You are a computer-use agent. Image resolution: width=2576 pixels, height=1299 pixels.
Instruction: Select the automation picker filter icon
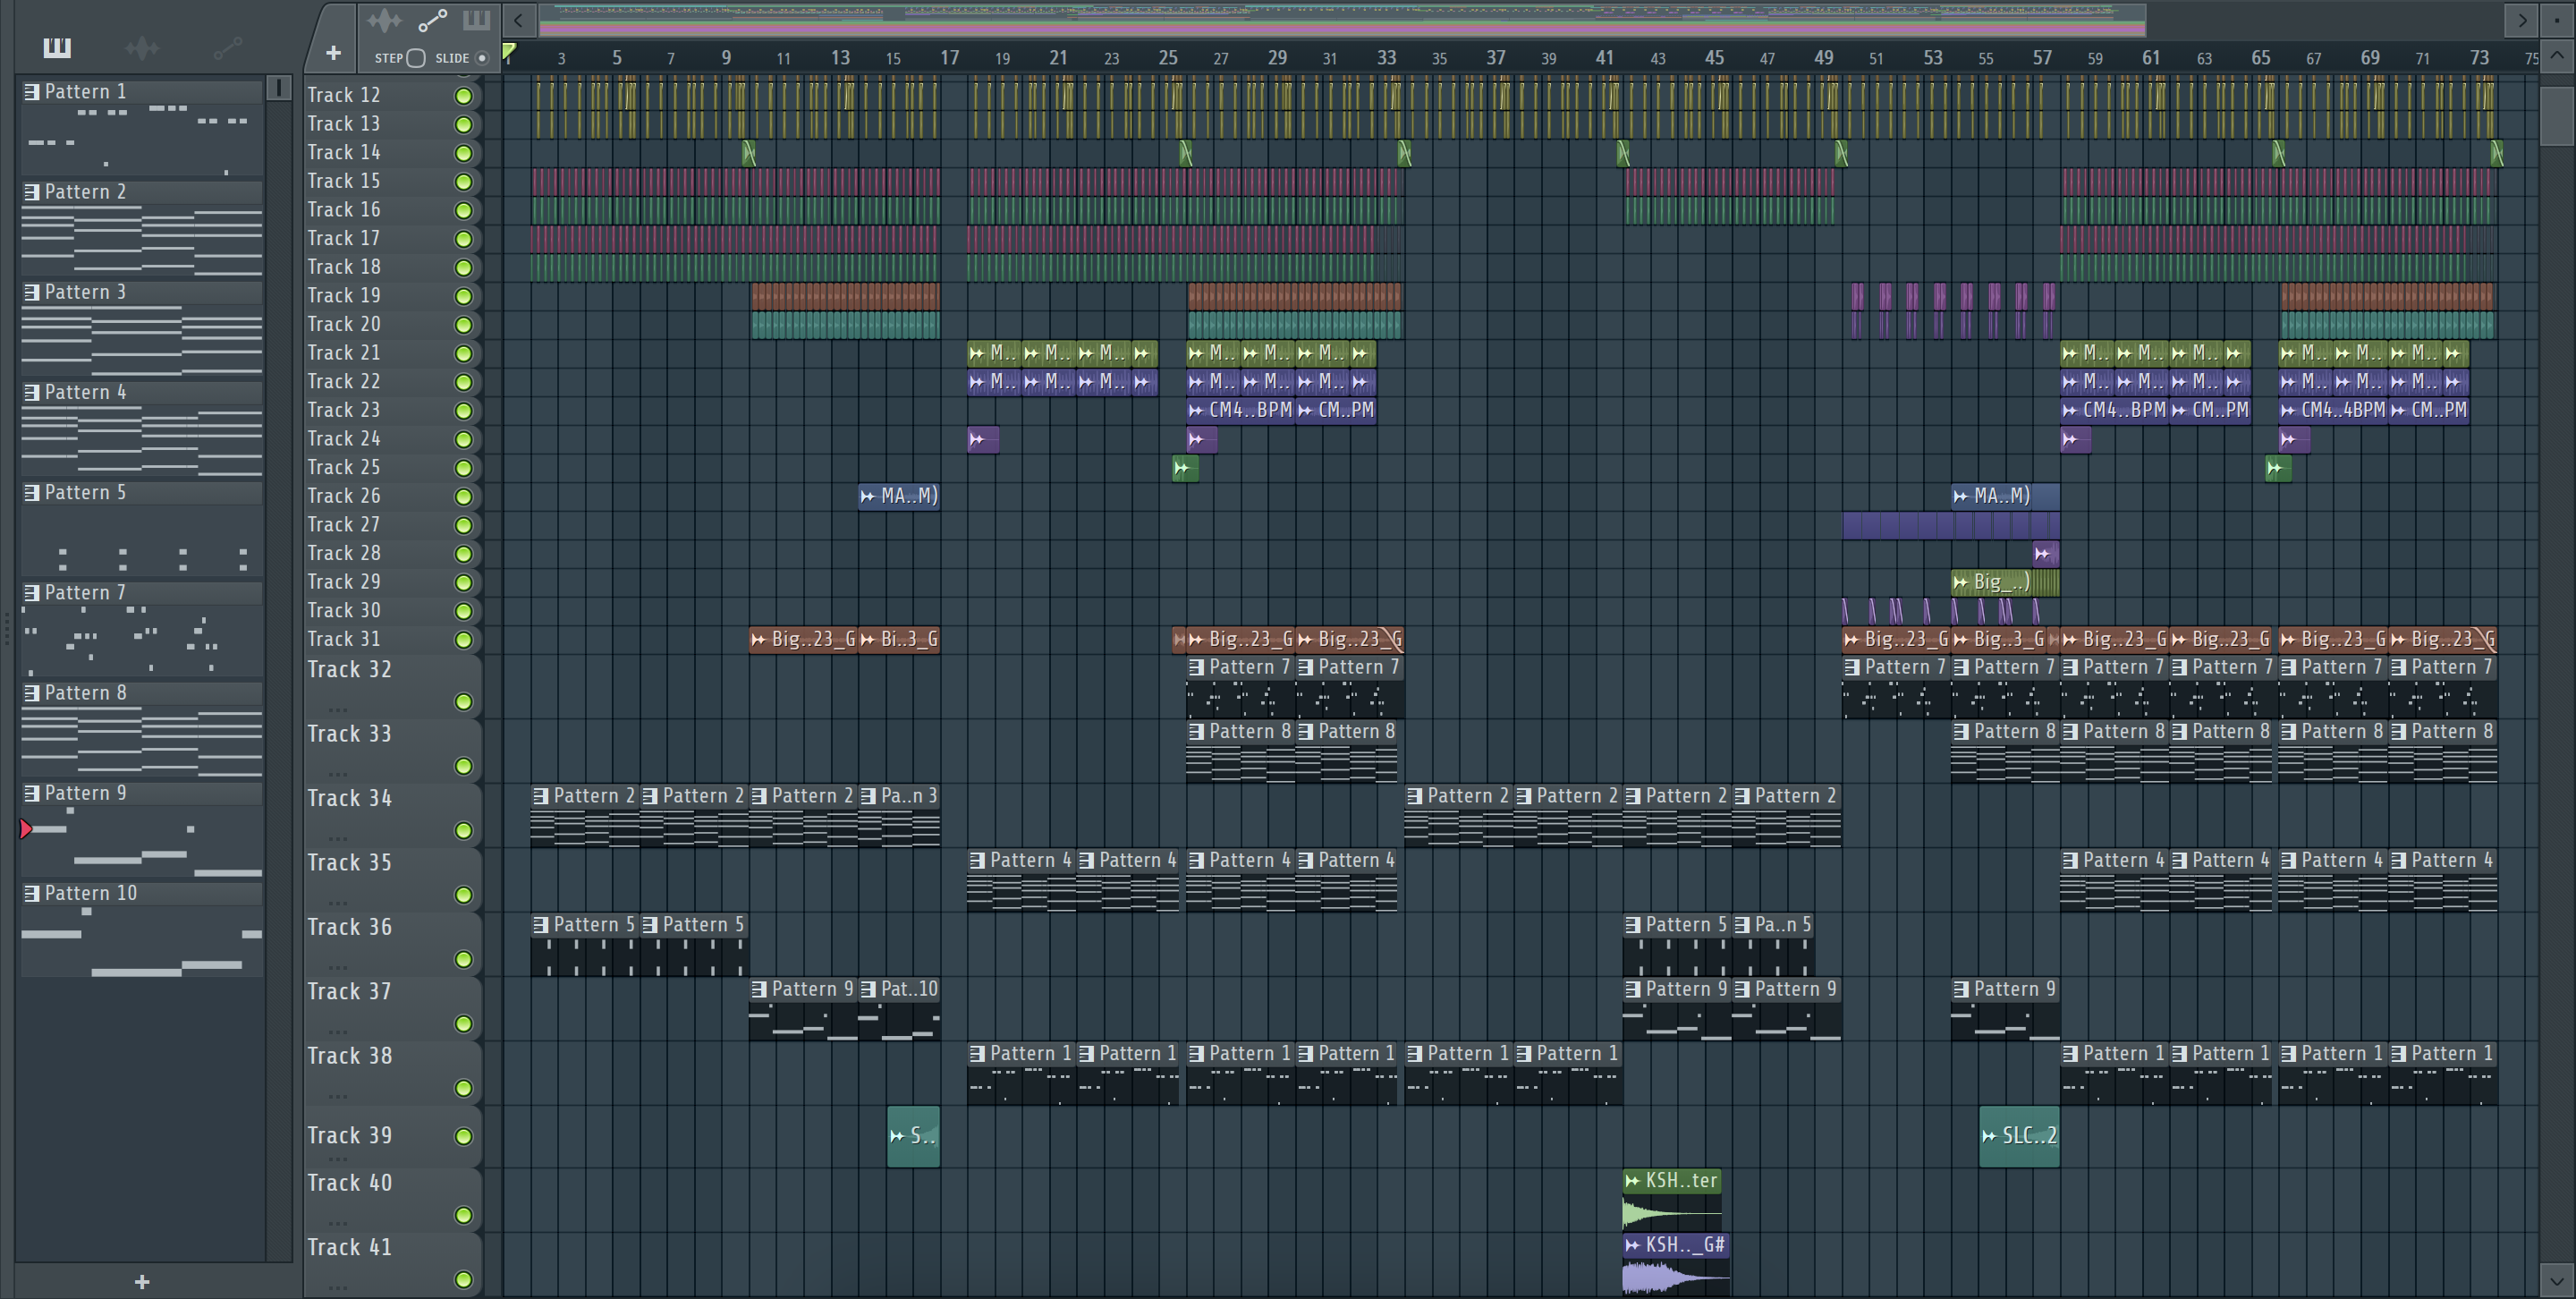pos(227,47)
